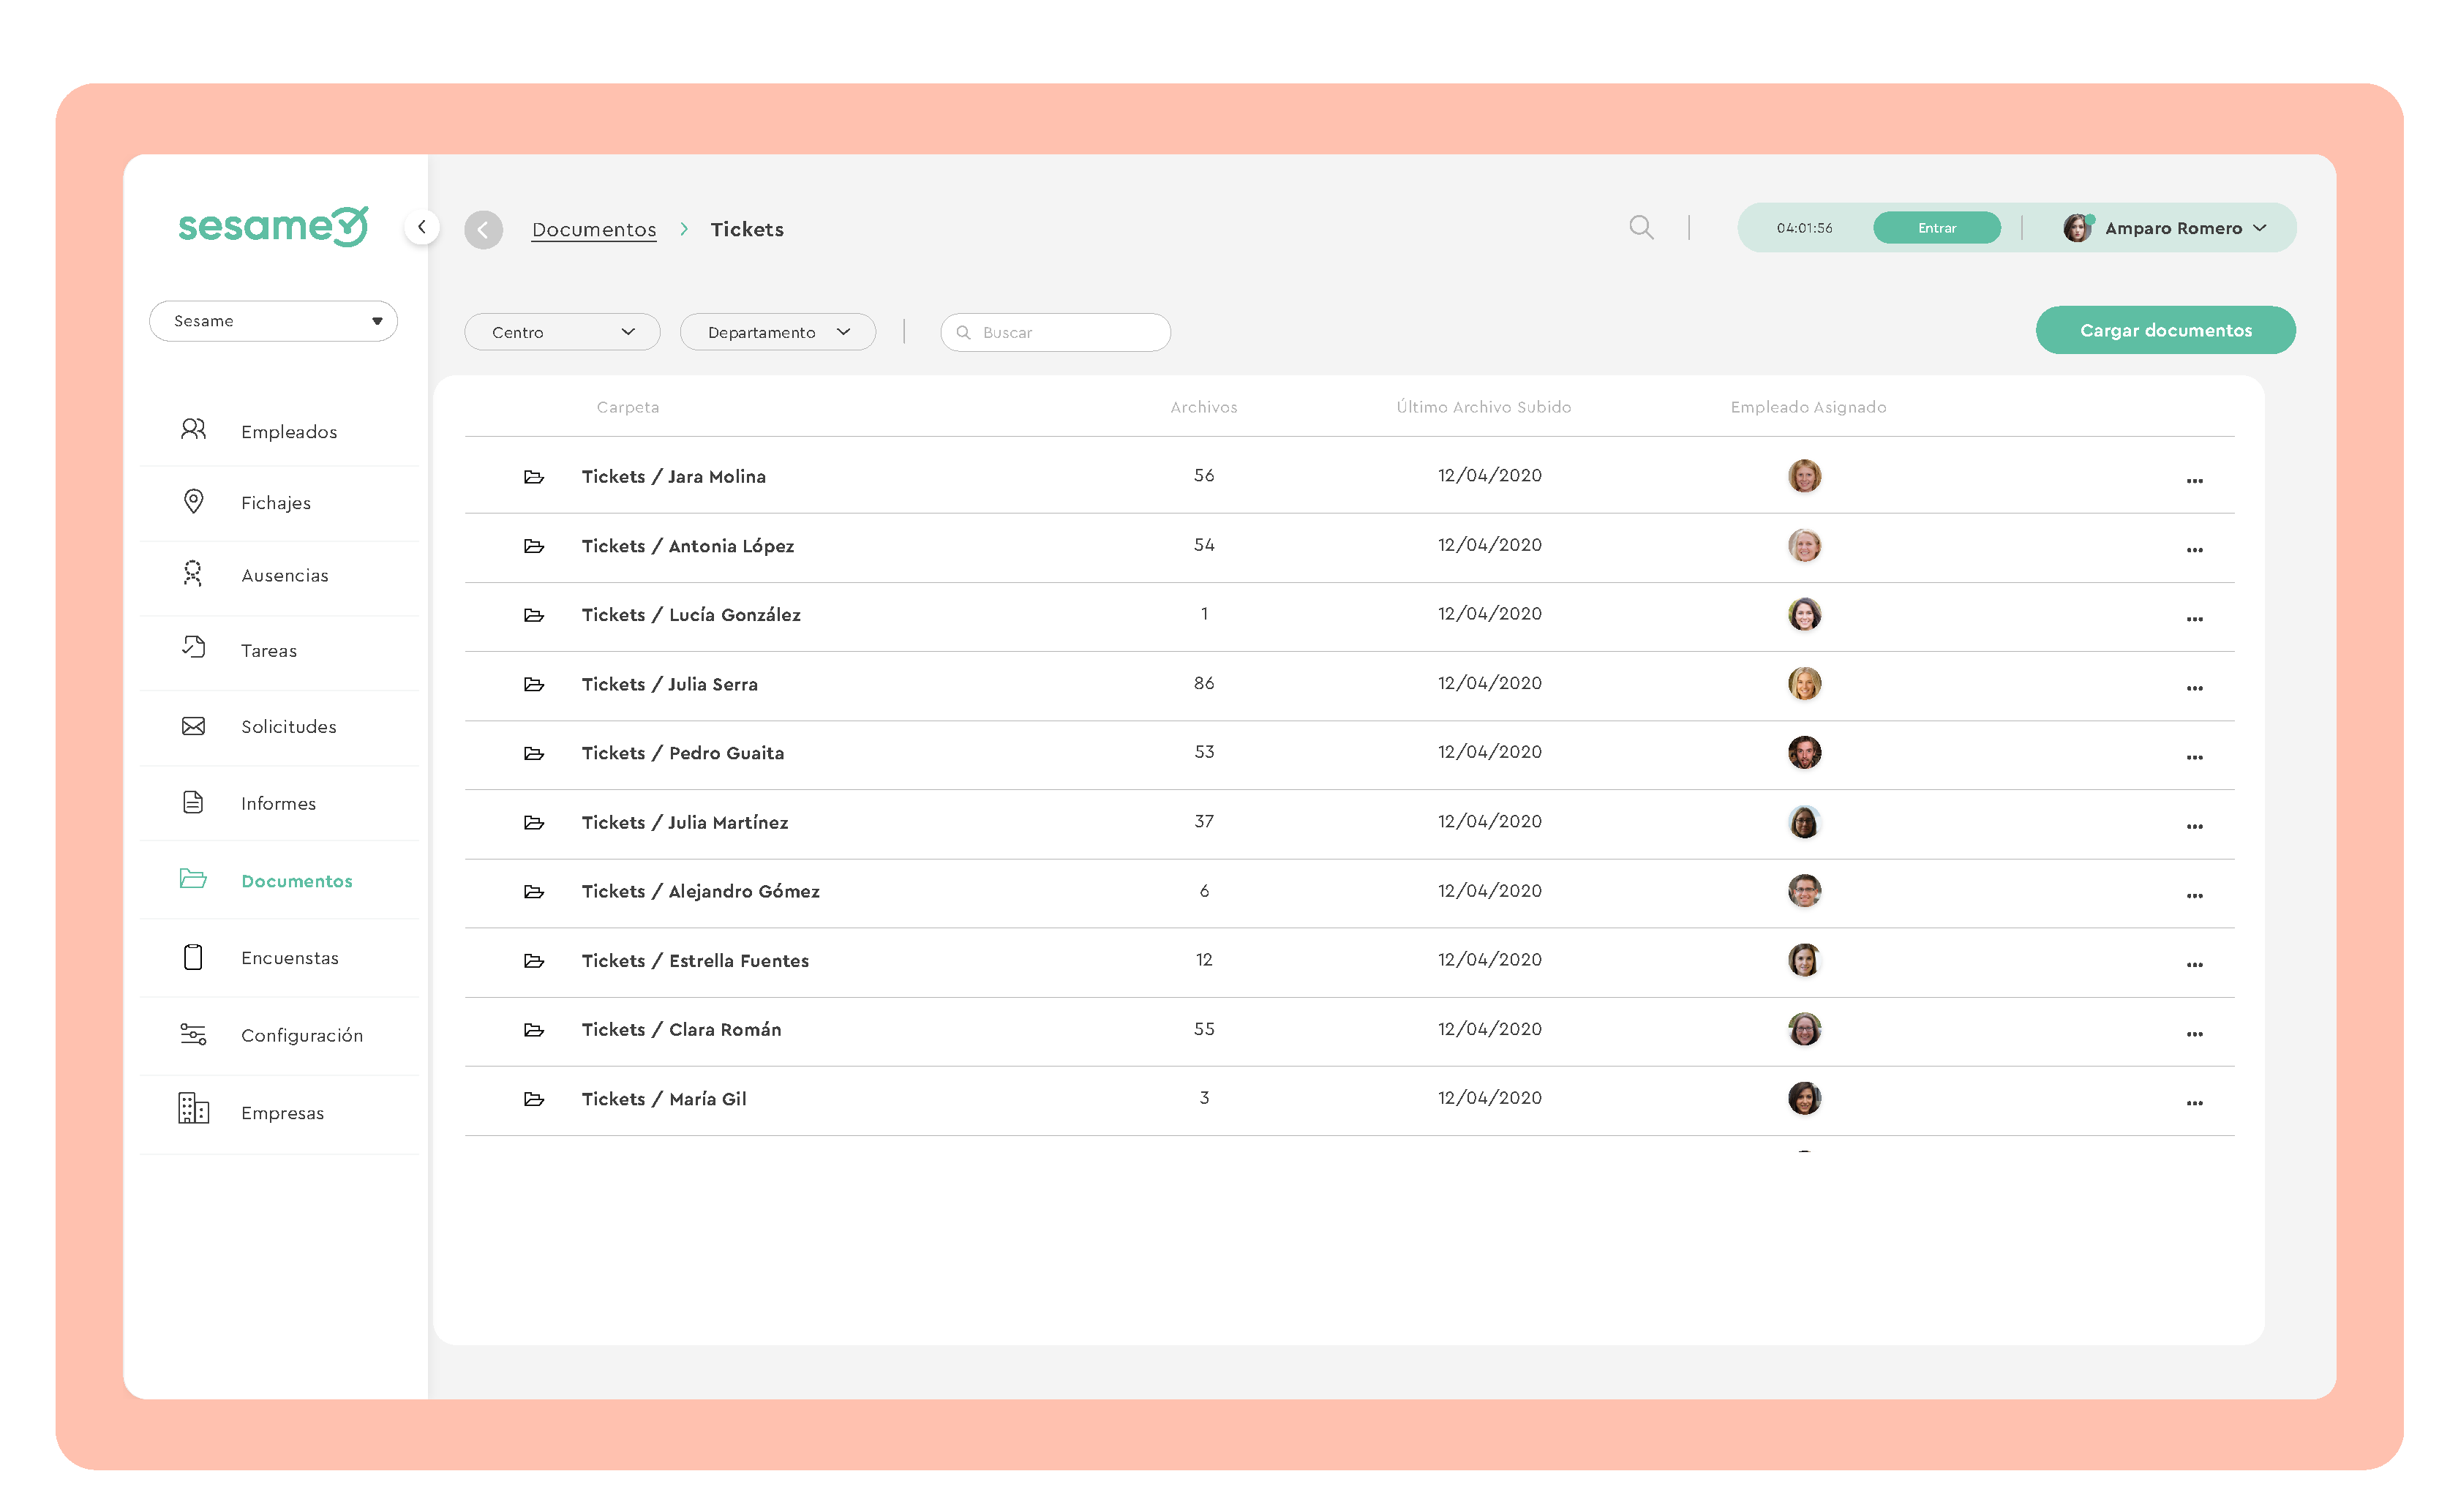
Task: Click the Entrar clock-in button
Action: point(1936,228)
